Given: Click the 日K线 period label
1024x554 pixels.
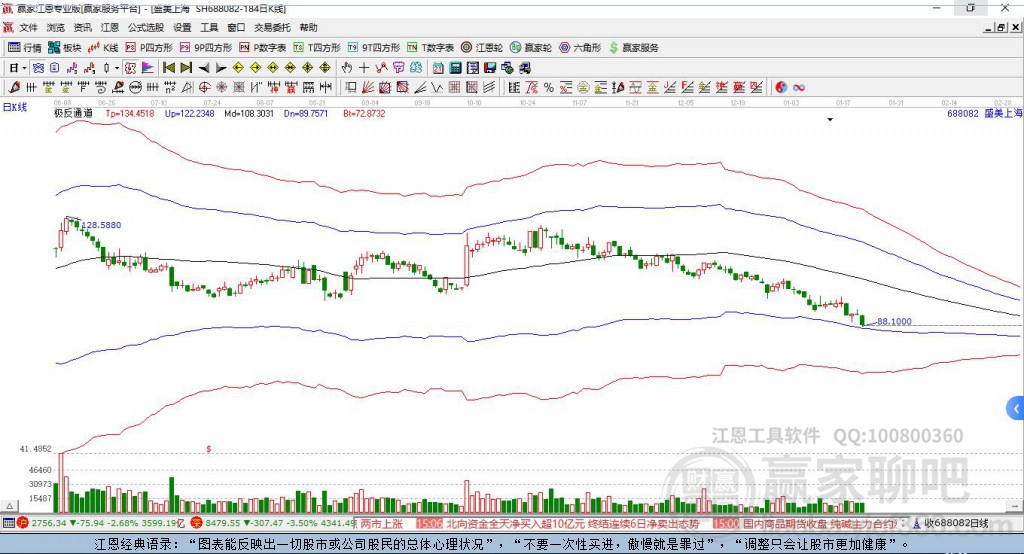Looking at the screenshot, I should (x=15, y=107).
